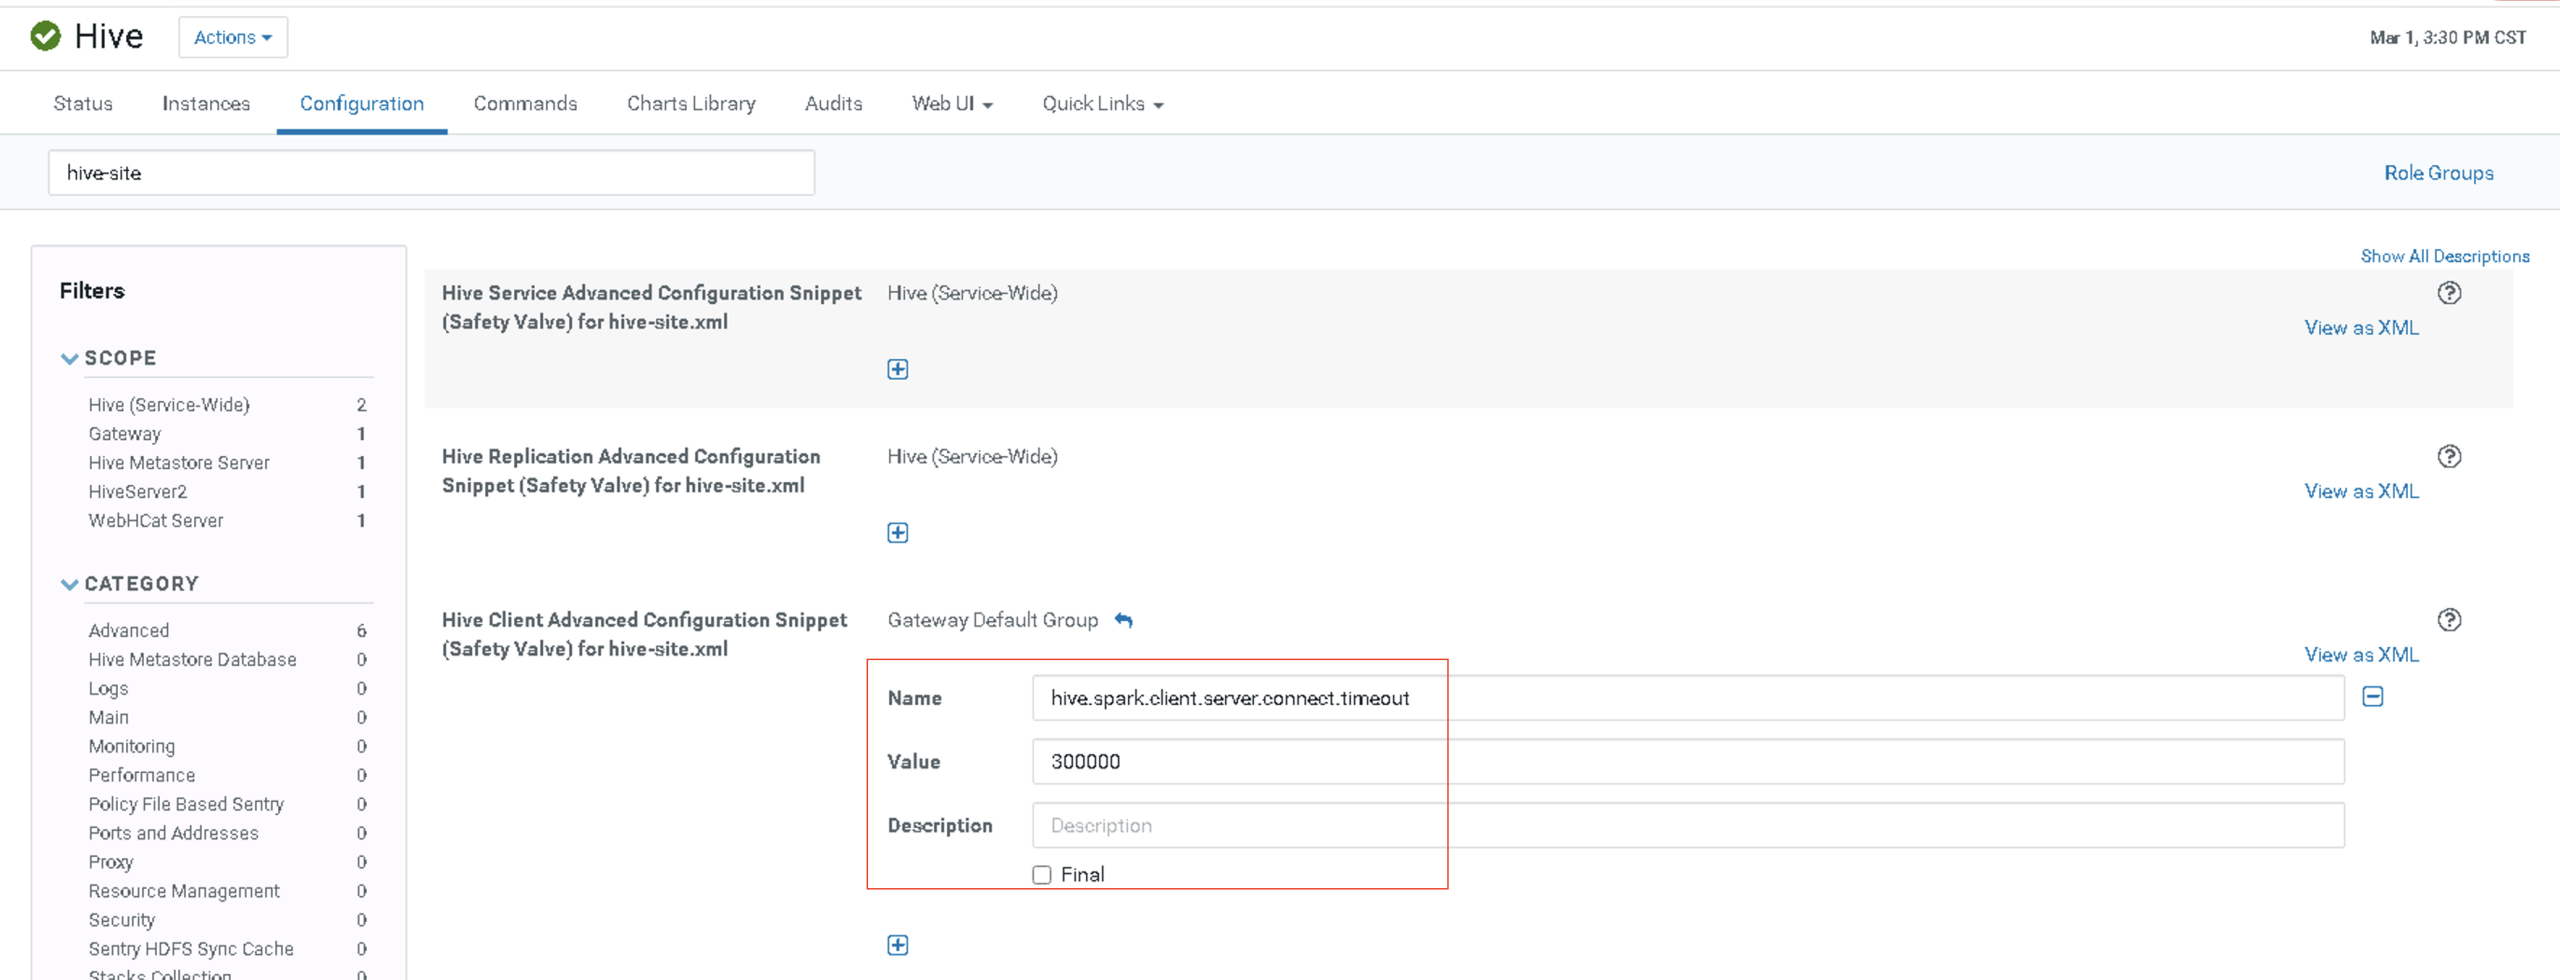2560x980 pixels.
Task: Click Show All Descriptions
Action: (x=2445, y=256)
